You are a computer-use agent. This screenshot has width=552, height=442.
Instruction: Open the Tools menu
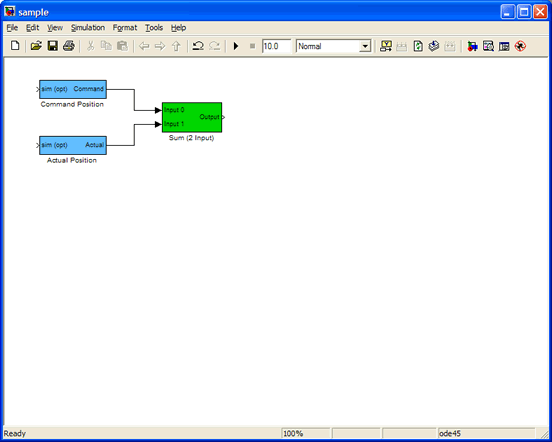pos(154,28)
